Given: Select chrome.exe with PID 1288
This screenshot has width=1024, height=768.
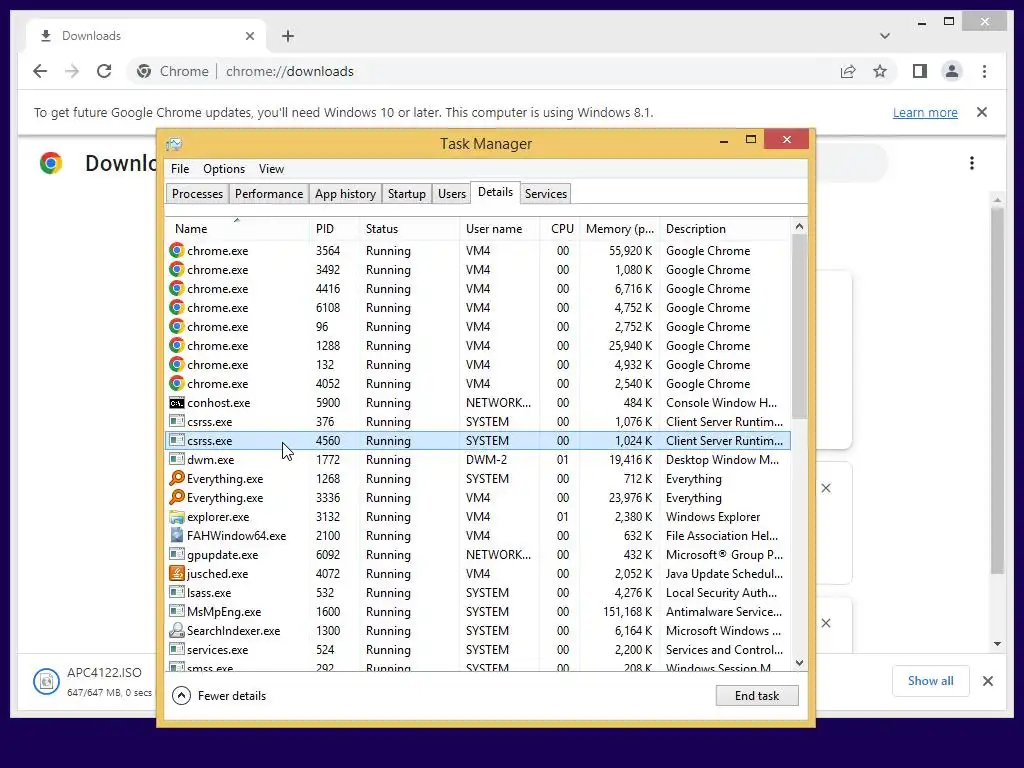Looking at the screenshot, I should tap(478, 346).
